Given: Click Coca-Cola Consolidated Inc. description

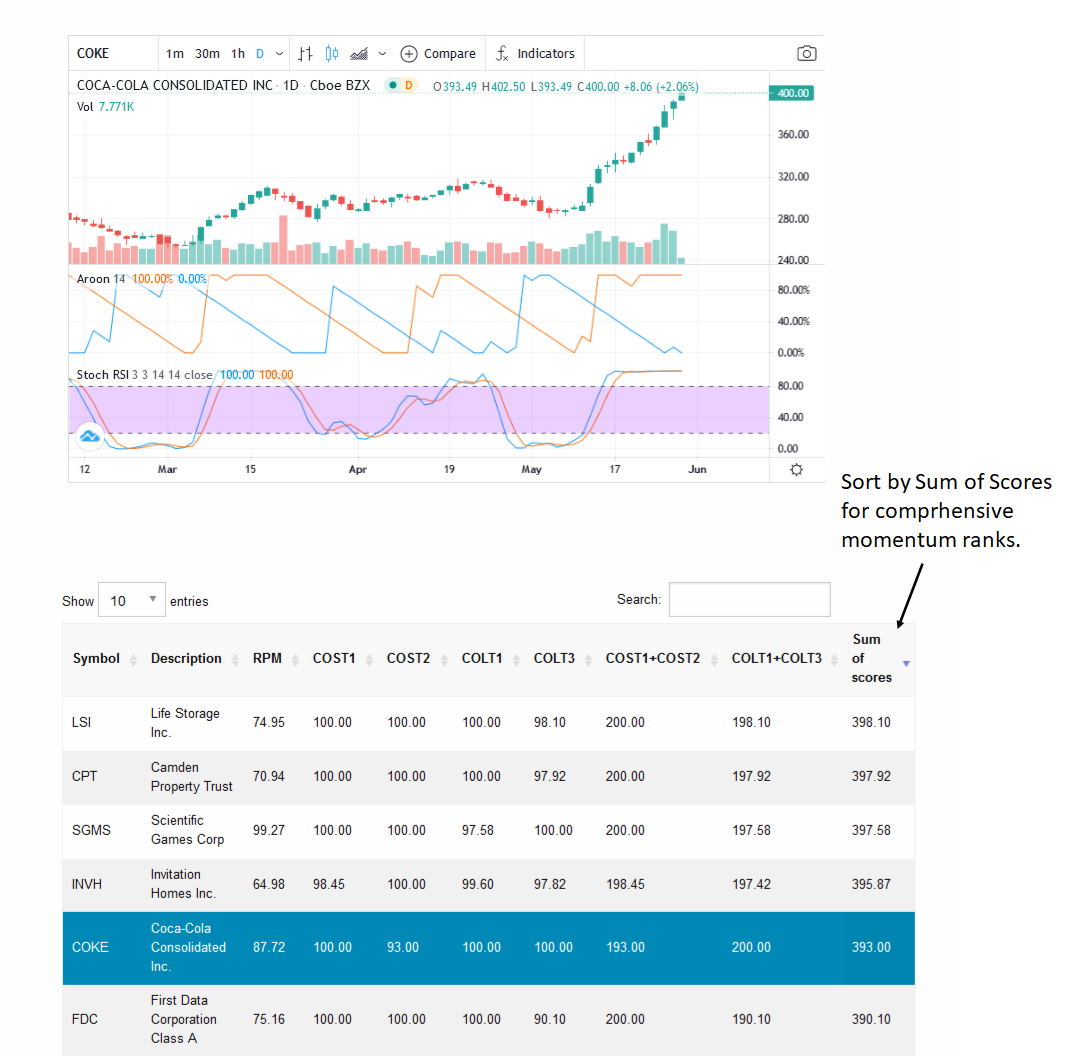Looking at the screenshot, I should coord(188,947).
